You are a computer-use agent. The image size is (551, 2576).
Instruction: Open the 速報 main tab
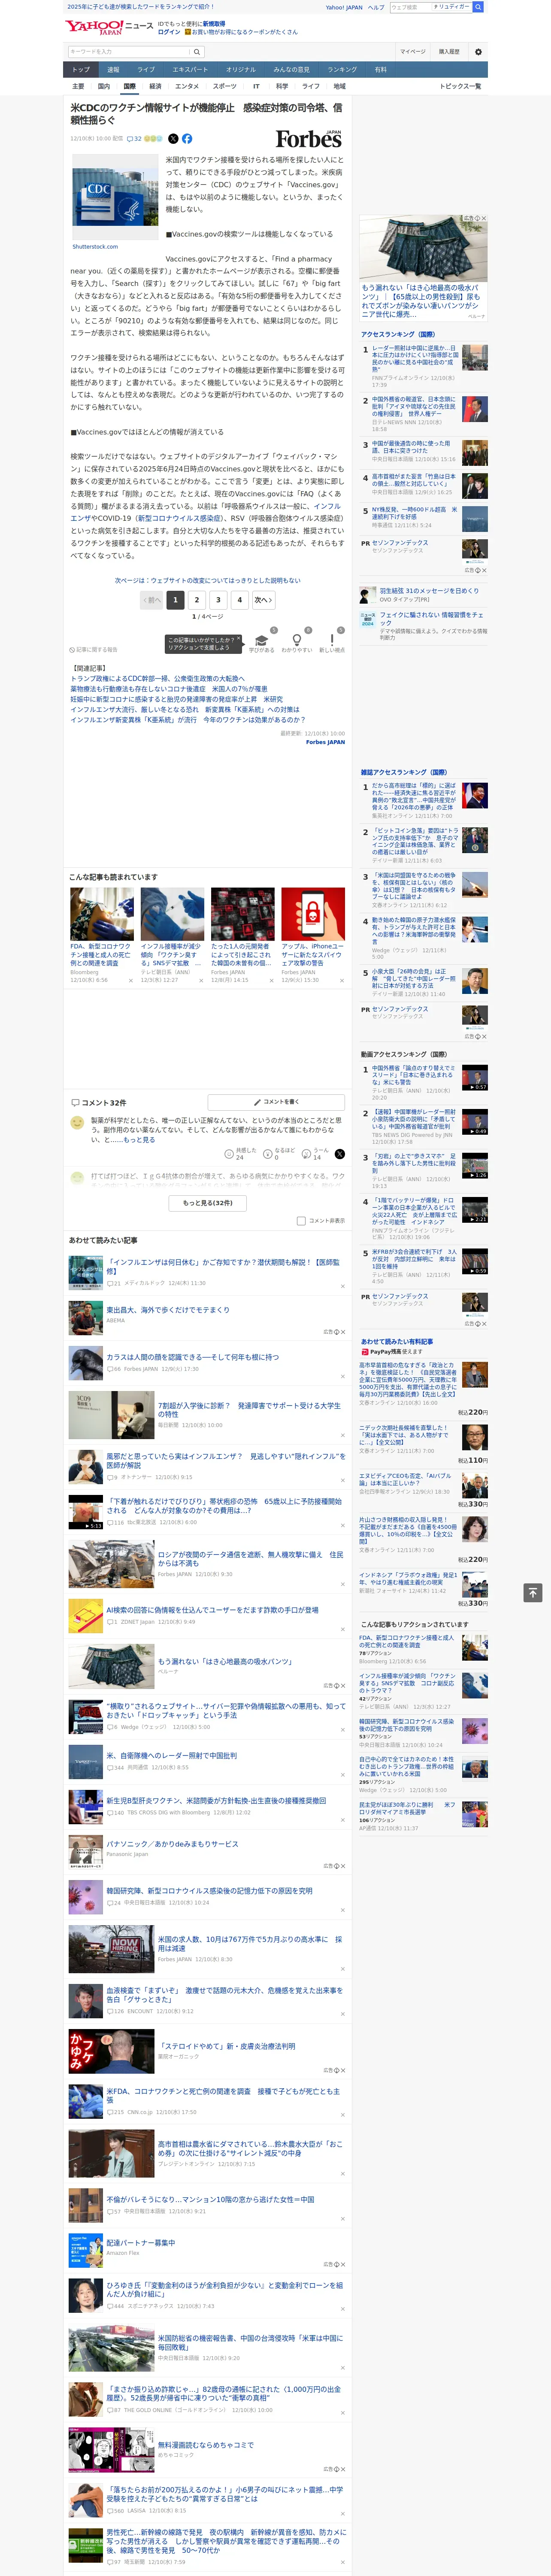[113, 70]
